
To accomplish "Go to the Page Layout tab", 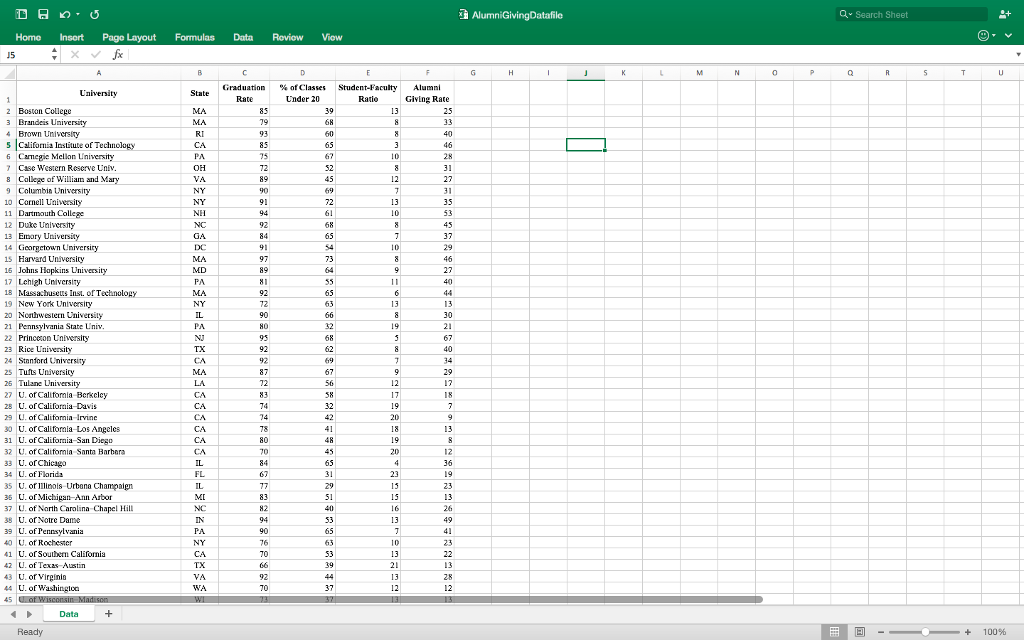I will point(129,37).
